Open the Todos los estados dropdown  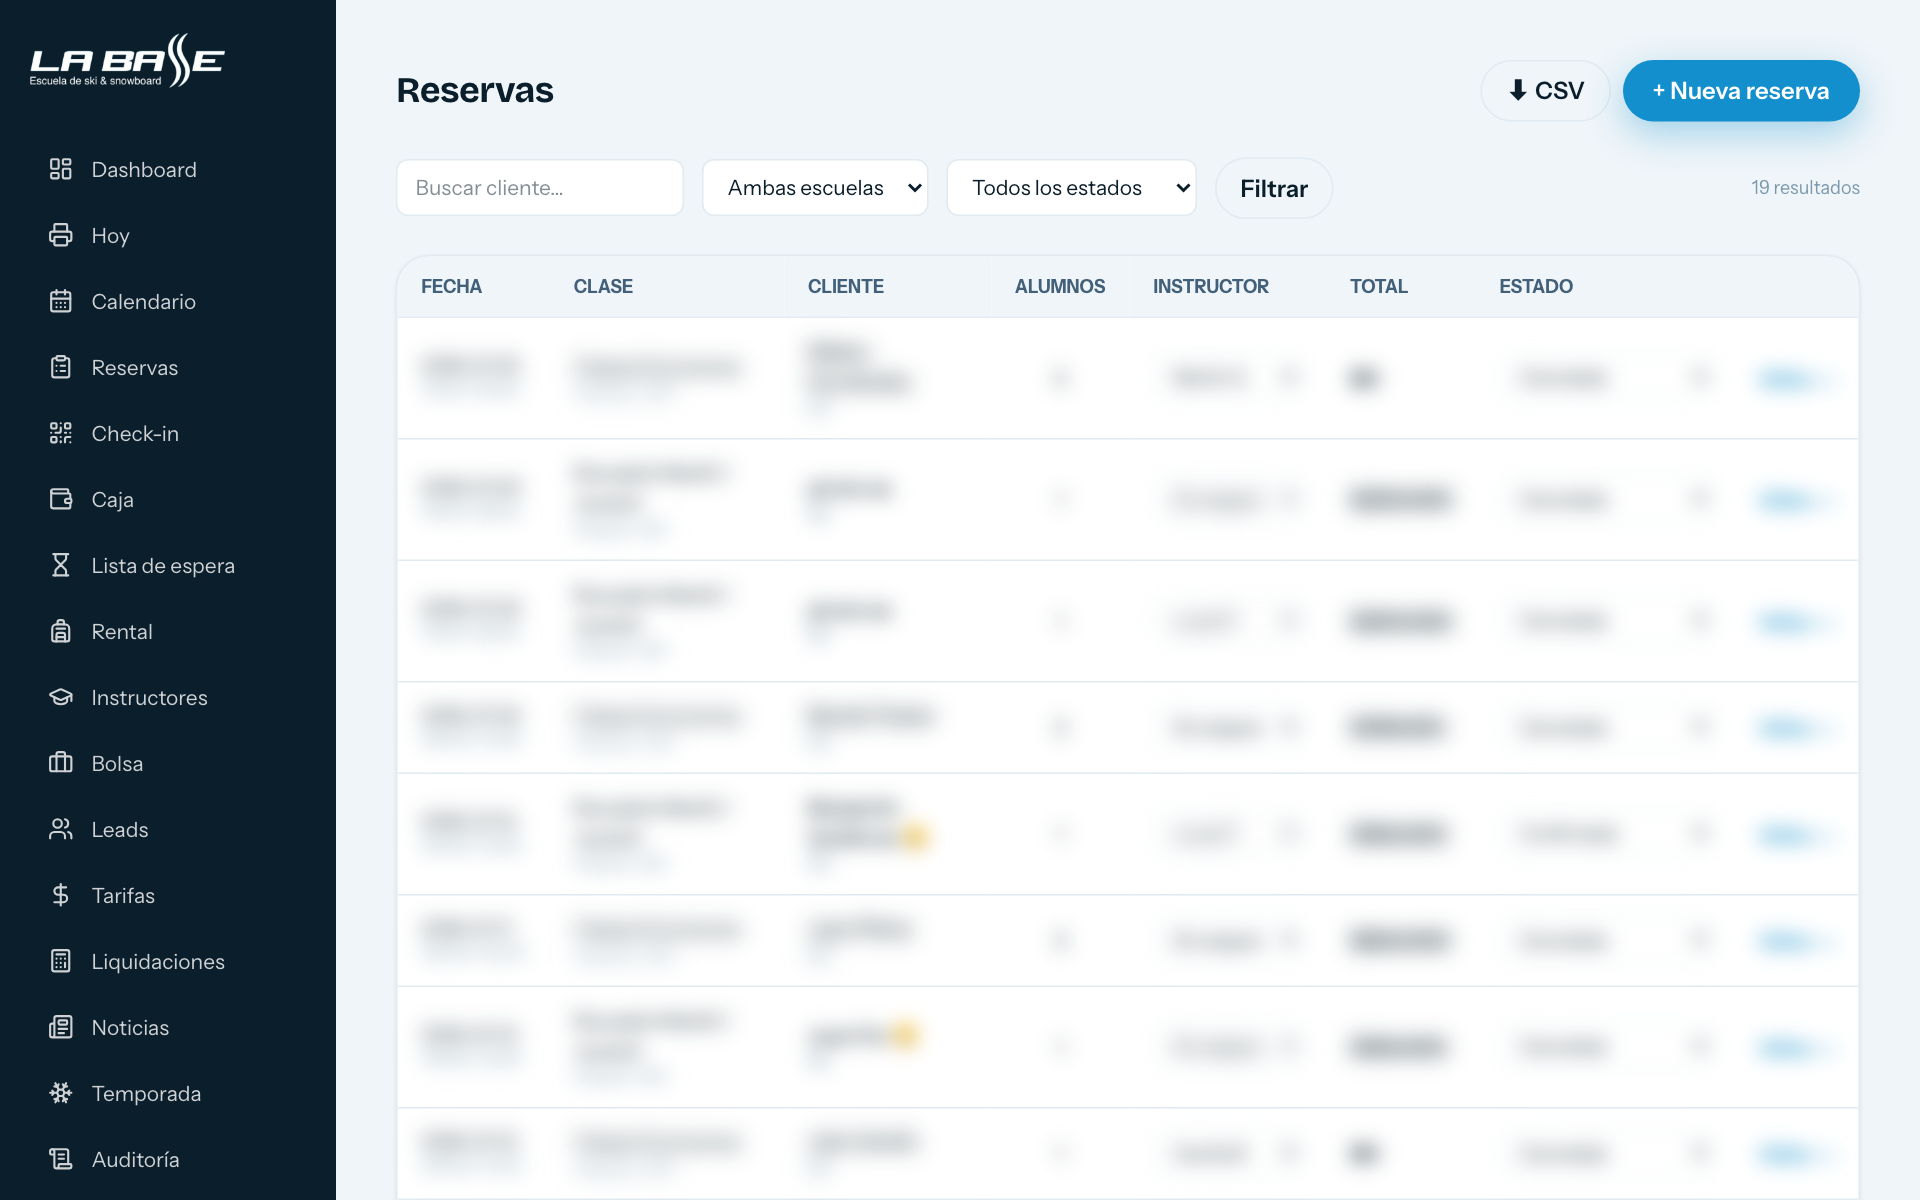1071,188
